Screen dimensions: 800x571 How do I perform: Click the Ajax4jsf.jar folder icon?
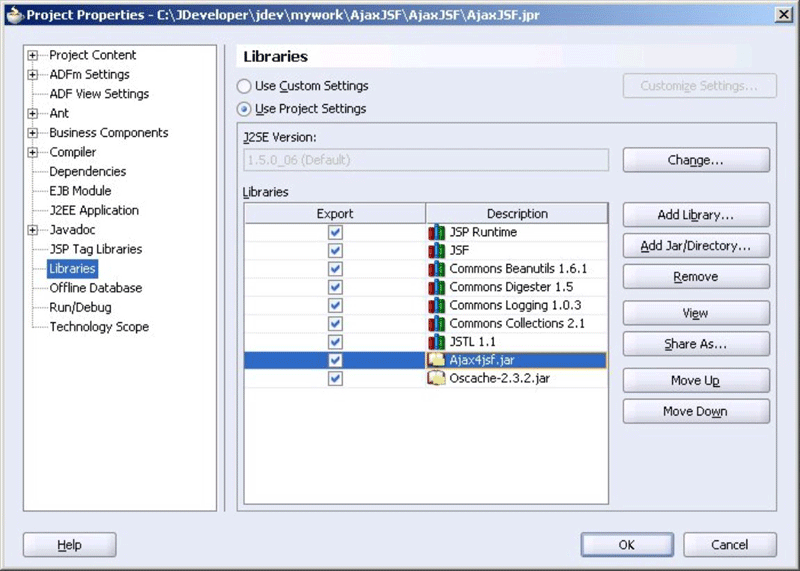coord(436,360)
